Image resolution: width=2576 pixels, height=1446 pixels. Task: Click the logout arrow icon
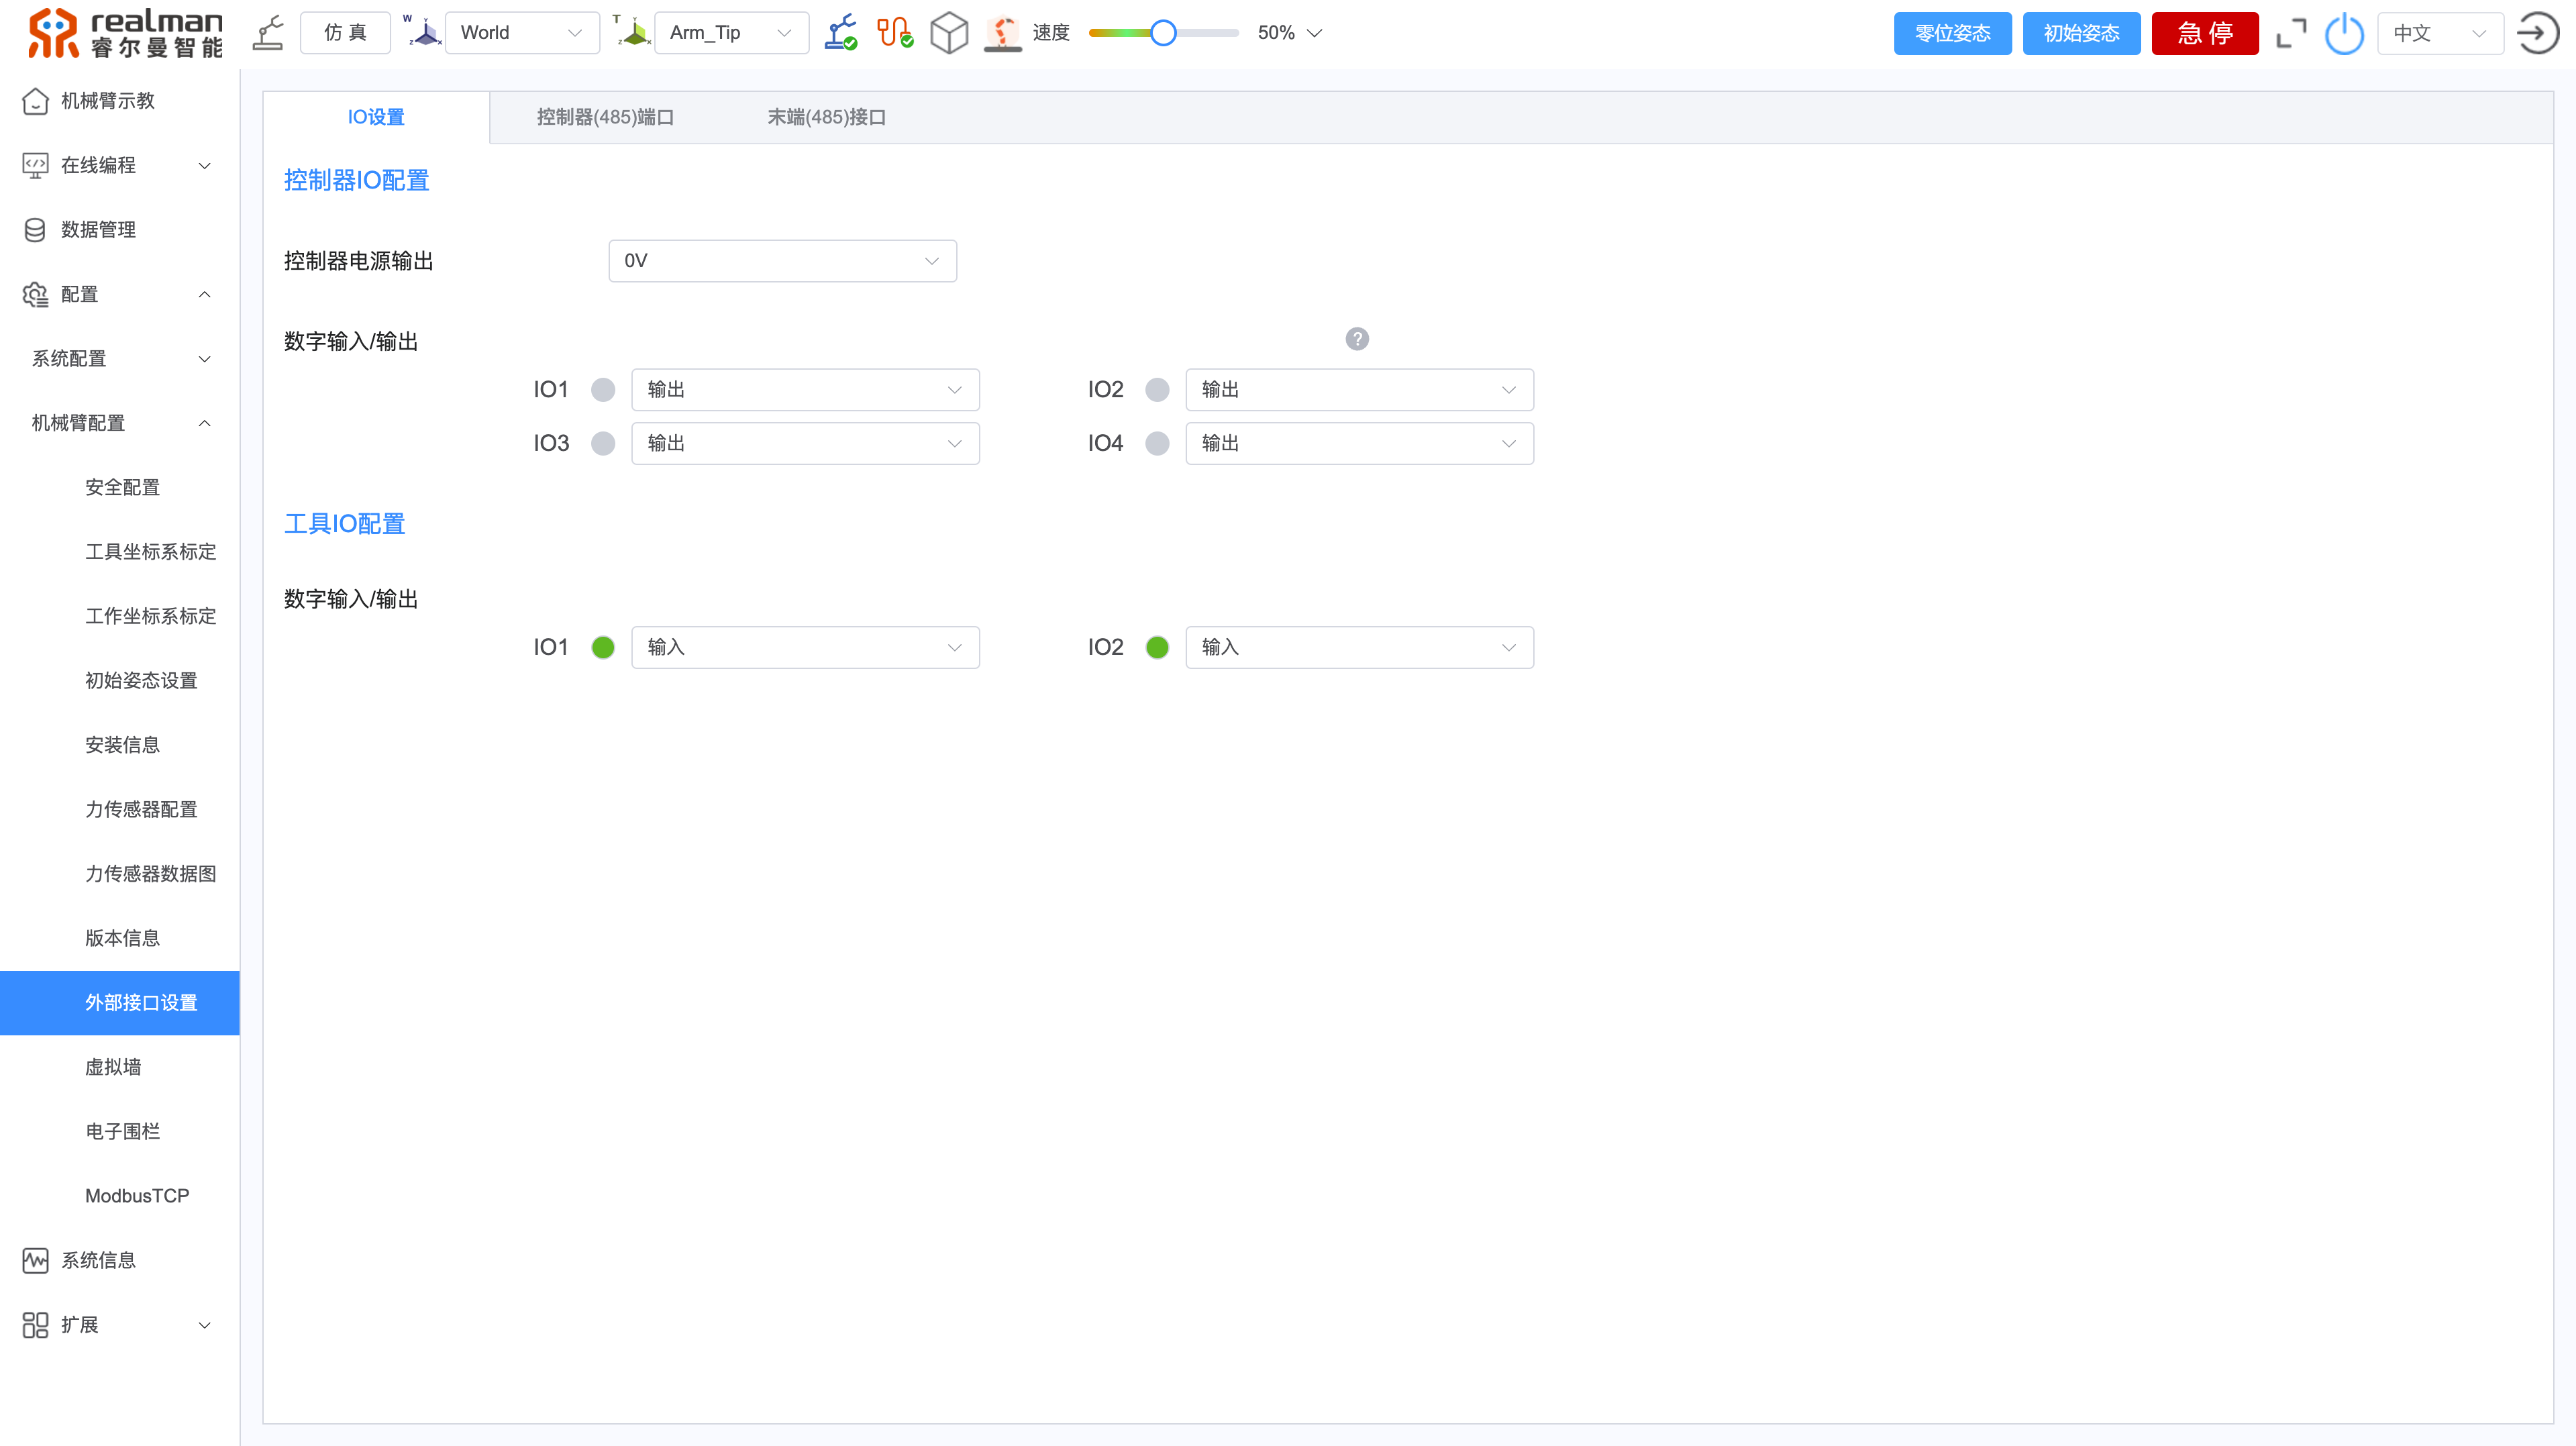click(x=2537, y=34)
